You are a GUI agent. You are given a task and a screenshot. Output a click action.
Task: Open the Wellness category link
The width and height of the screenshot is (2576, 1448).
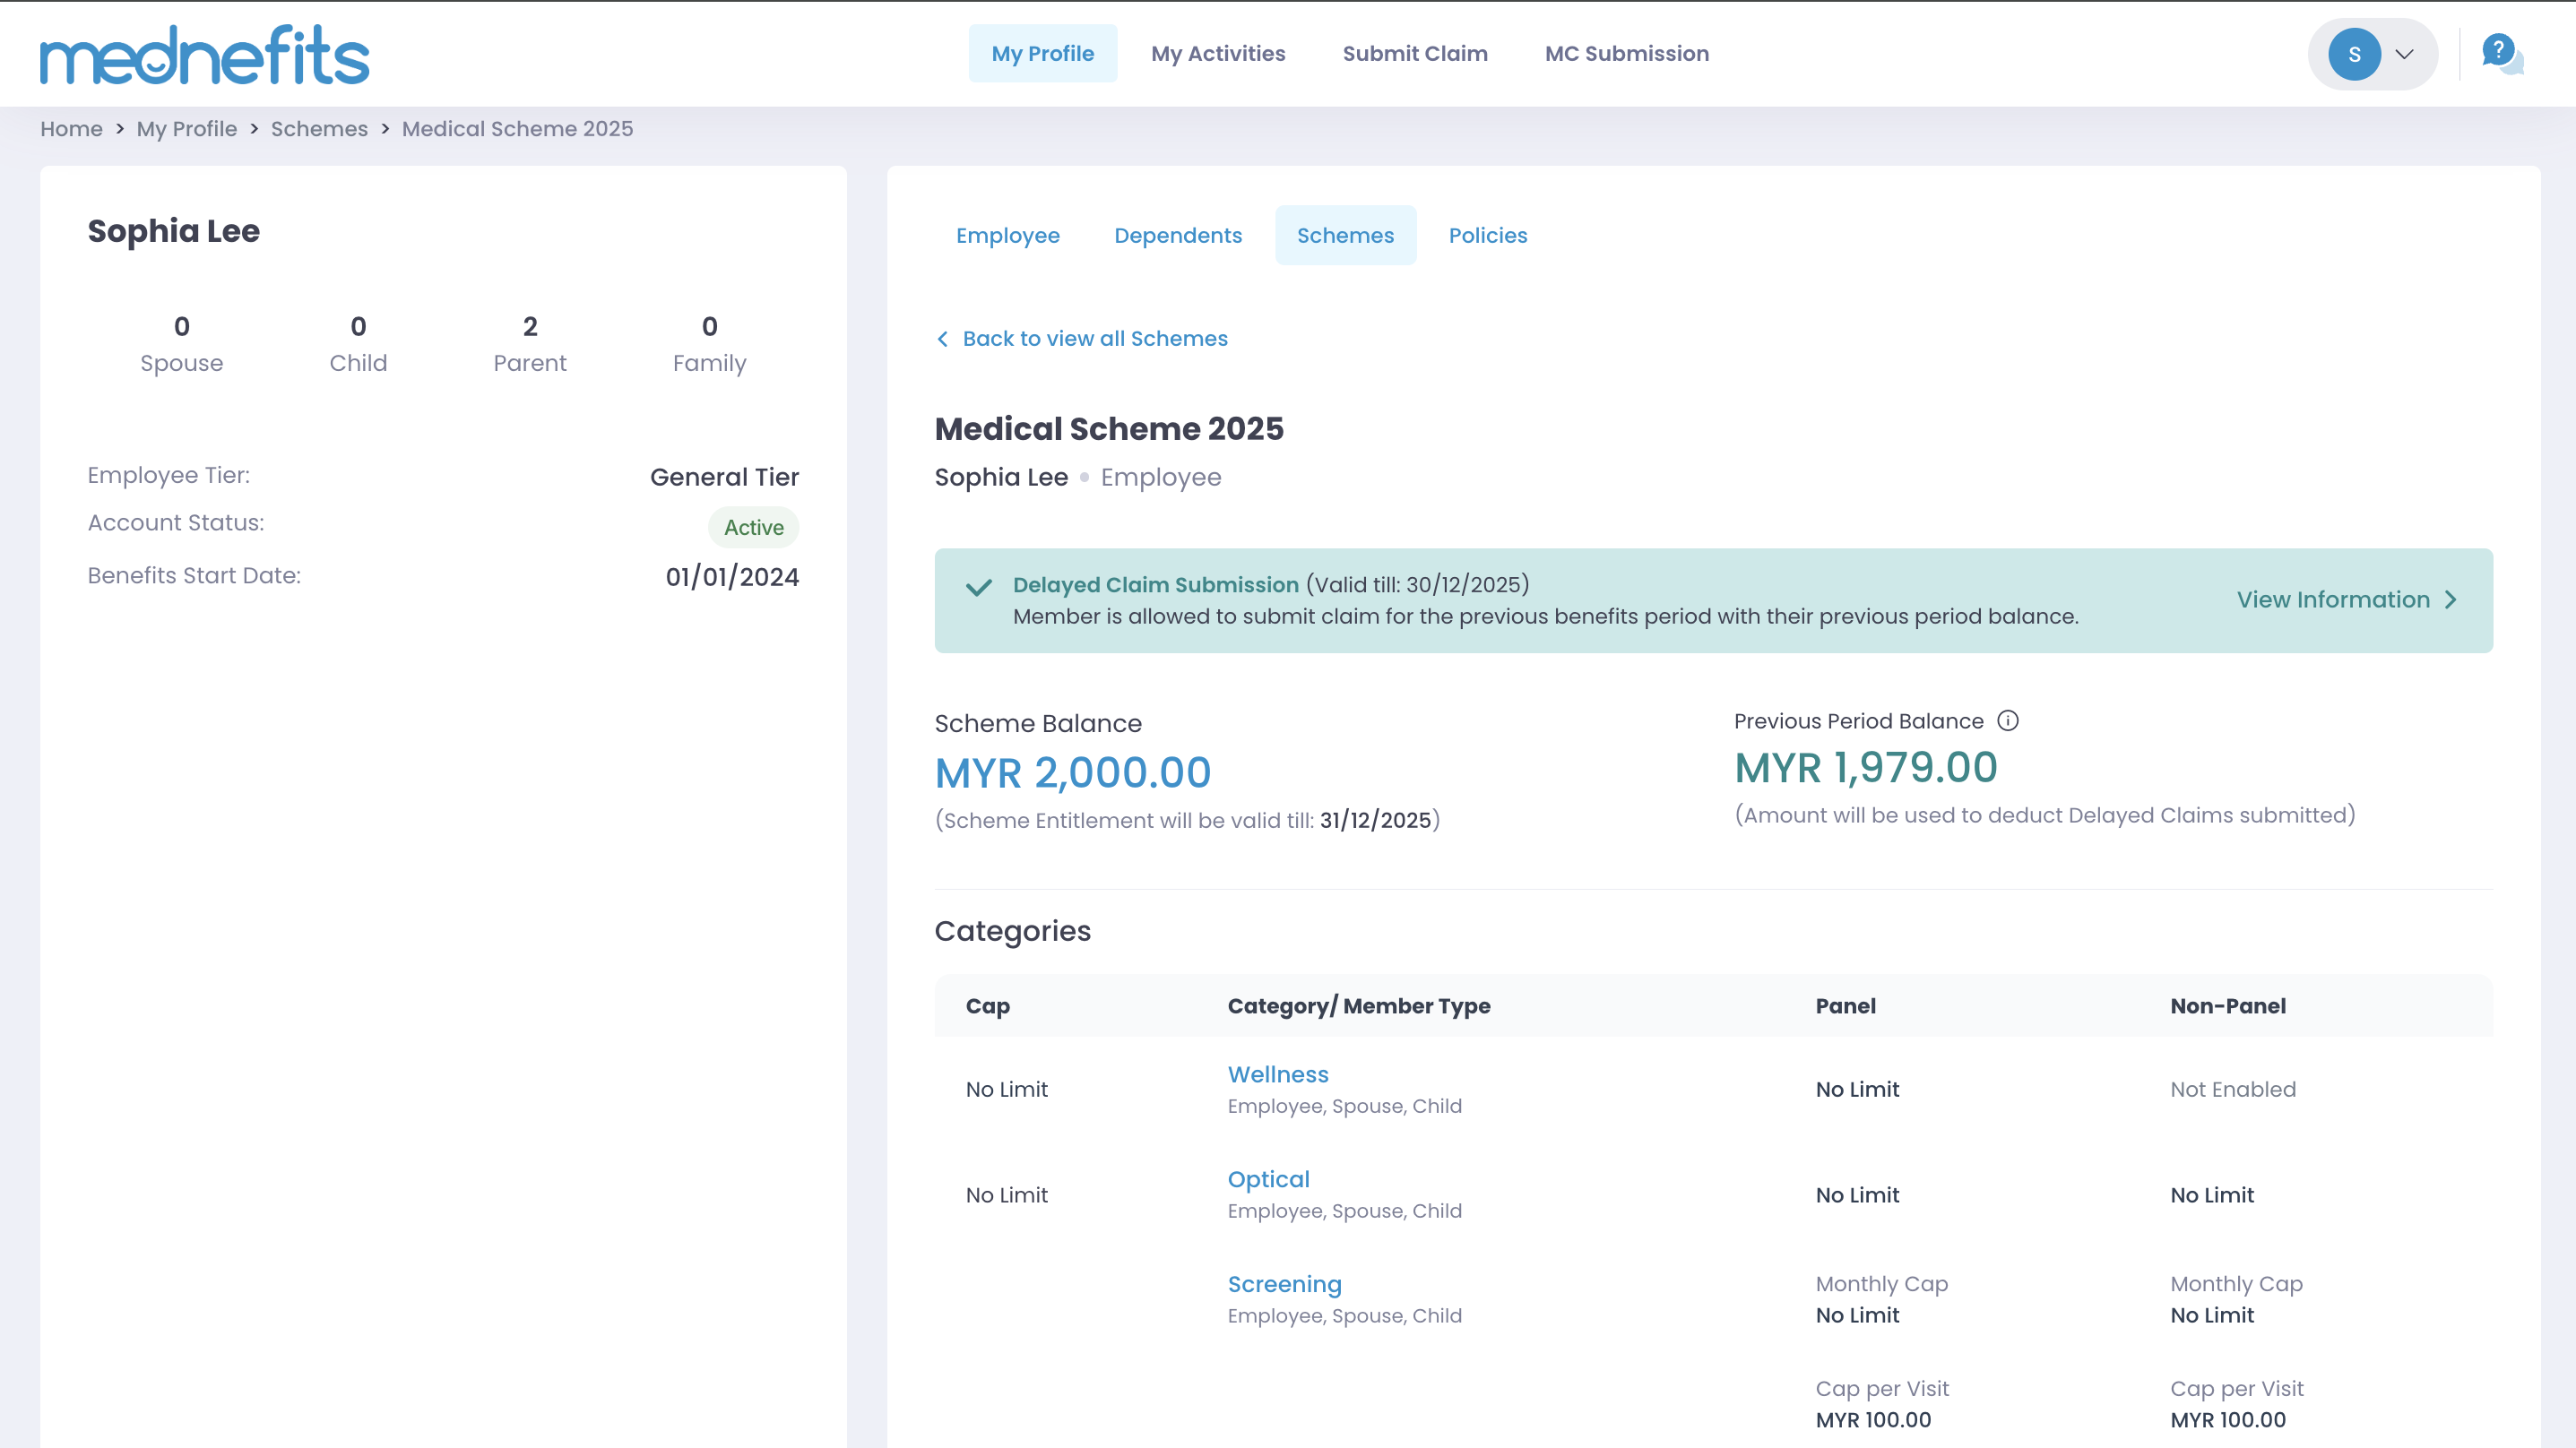[1277, 1074]
